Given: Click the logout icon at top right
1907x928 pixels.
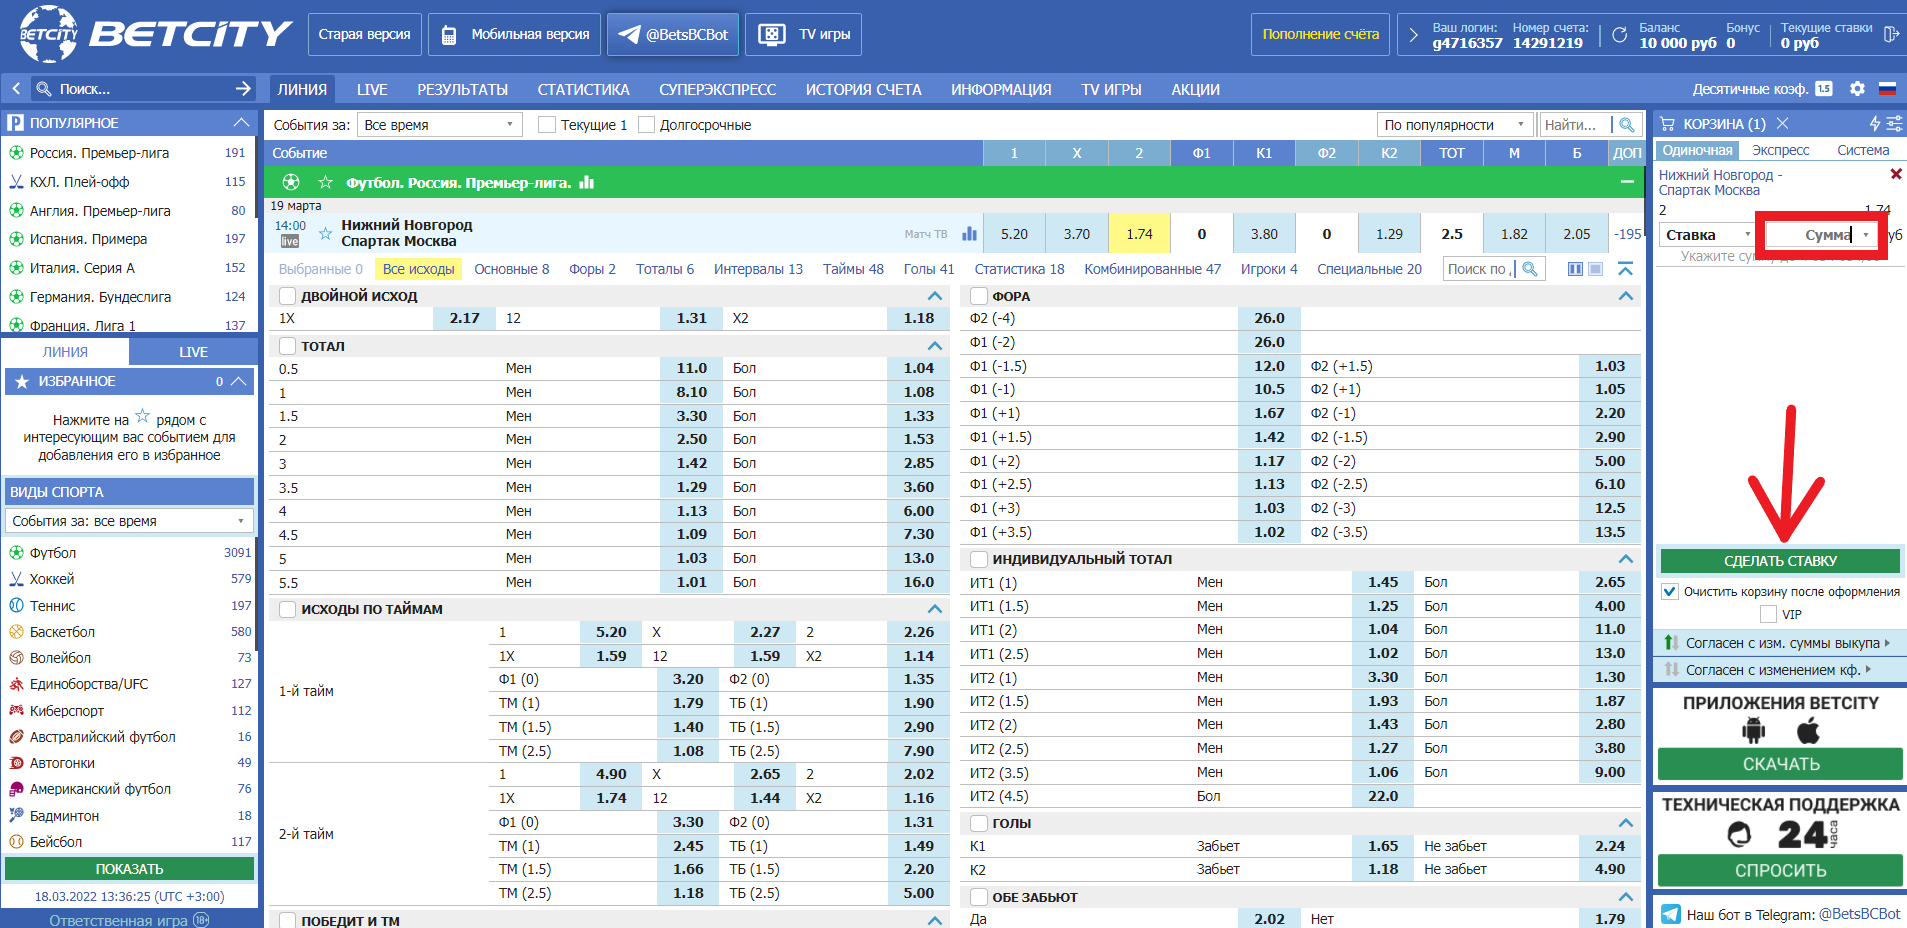Looking at the screenshot, I should tap(1890, 35).
